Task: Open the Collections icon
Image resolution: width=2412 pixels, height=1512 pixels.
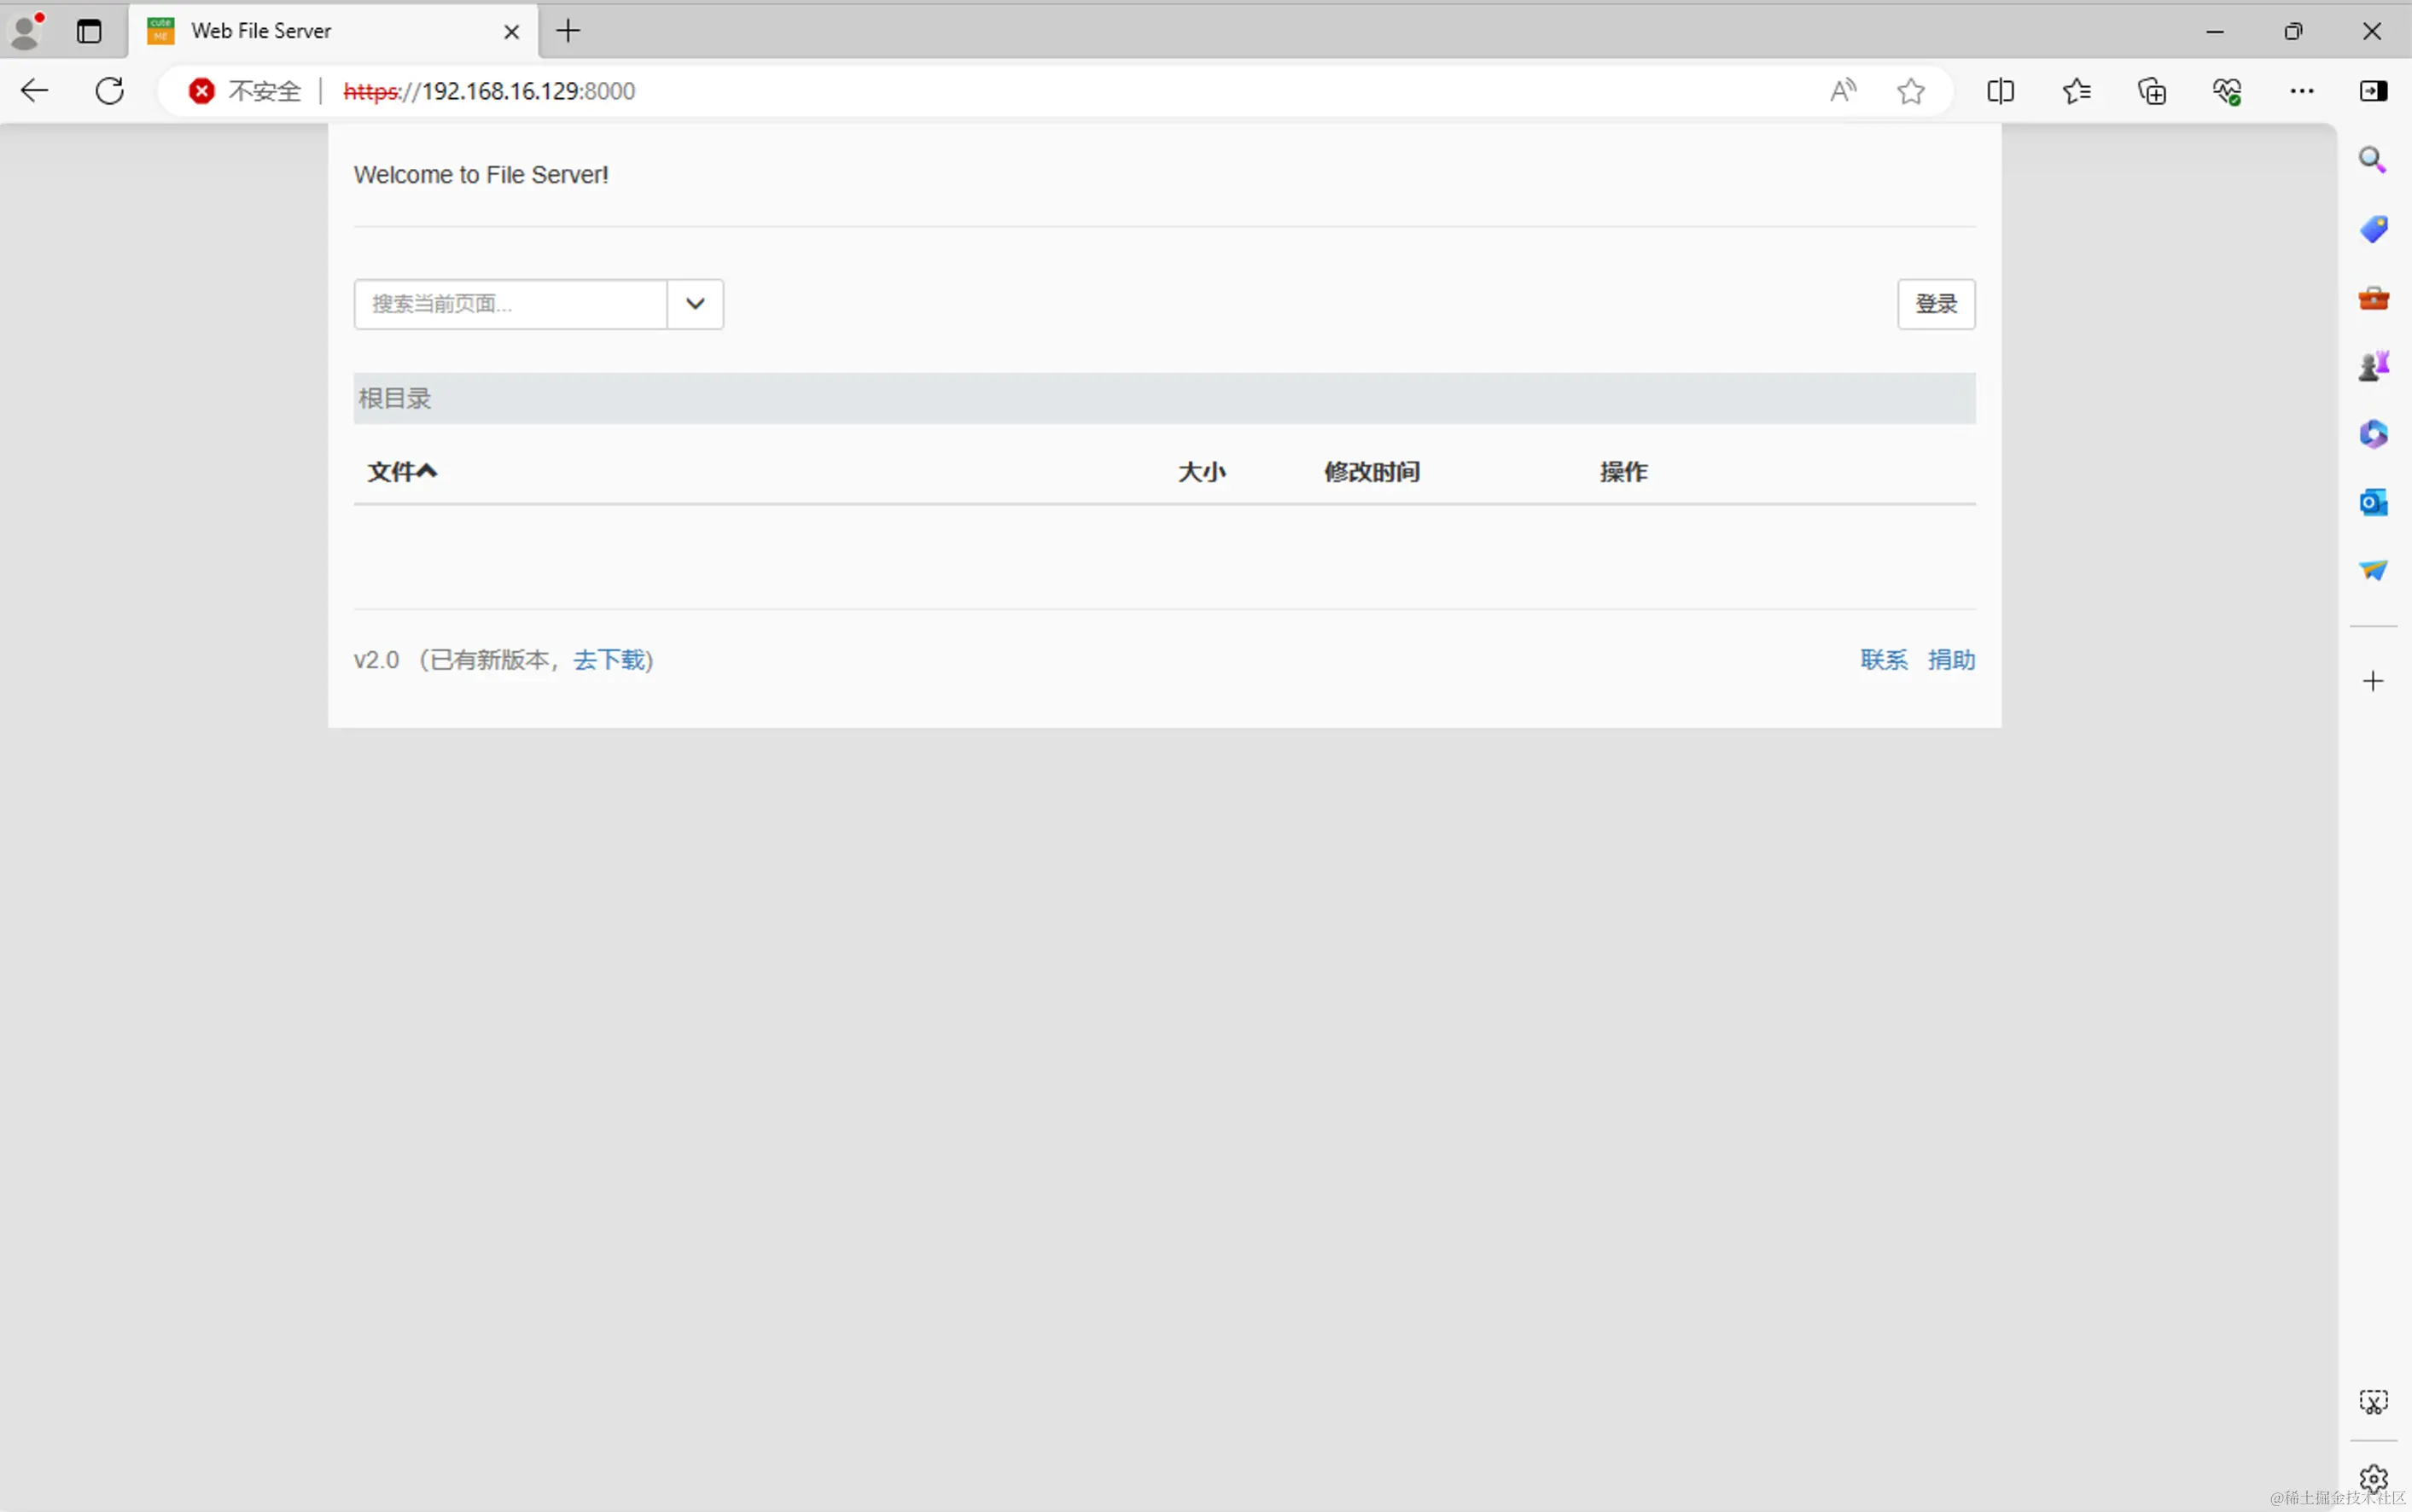Action: coord(2151,91)
